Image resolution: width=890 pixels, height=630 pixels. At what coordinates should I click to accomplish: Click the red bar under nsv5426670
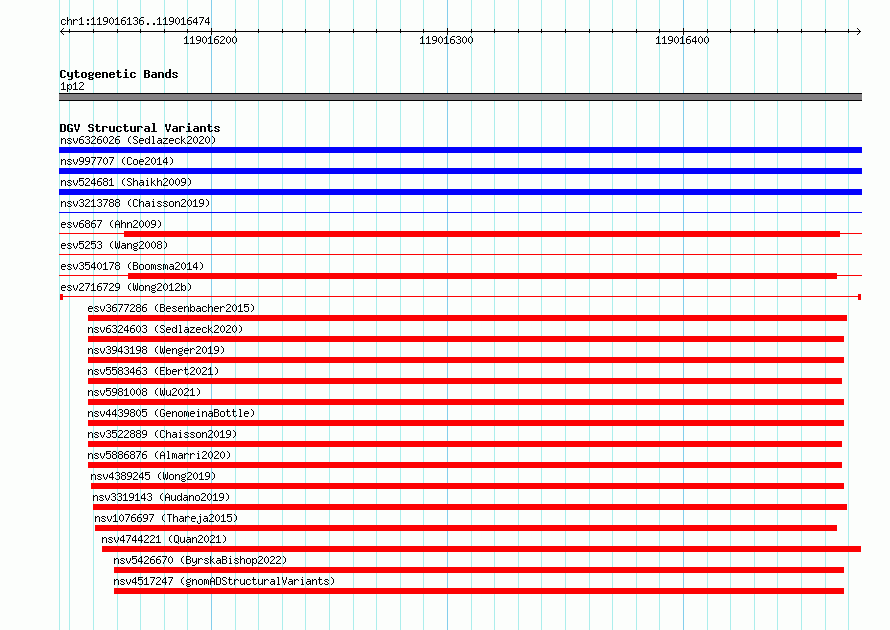point(478,570)
